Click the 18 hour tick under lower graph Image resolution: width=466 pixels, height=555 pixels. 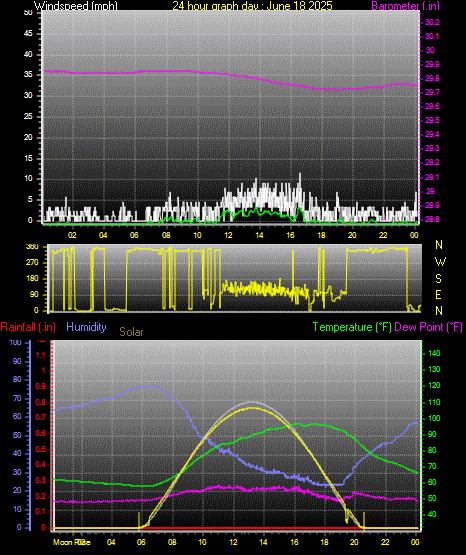324,542
